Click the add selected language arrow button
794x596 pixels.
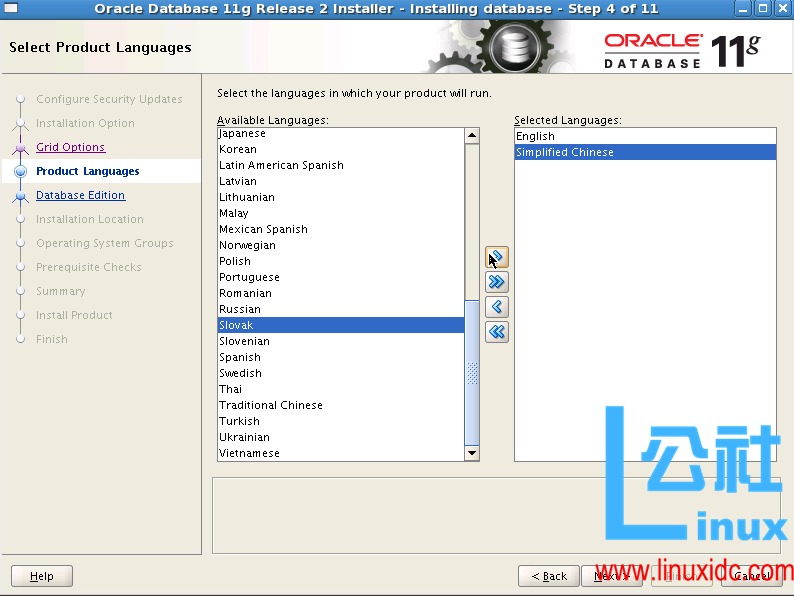pyautogui.click(x=497, y=258)
